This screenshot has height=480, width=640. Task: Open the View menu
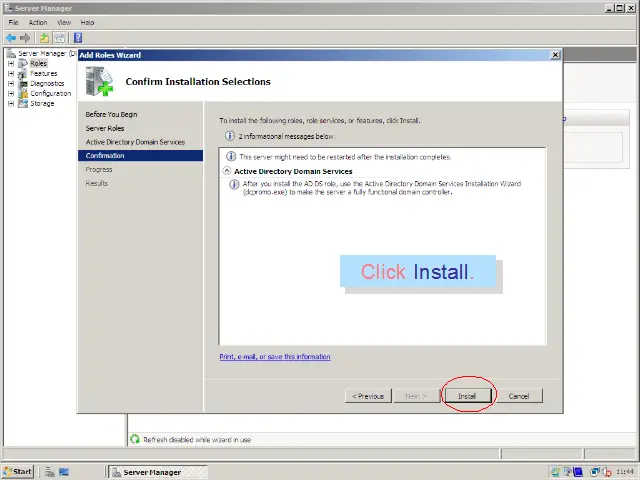64,22
